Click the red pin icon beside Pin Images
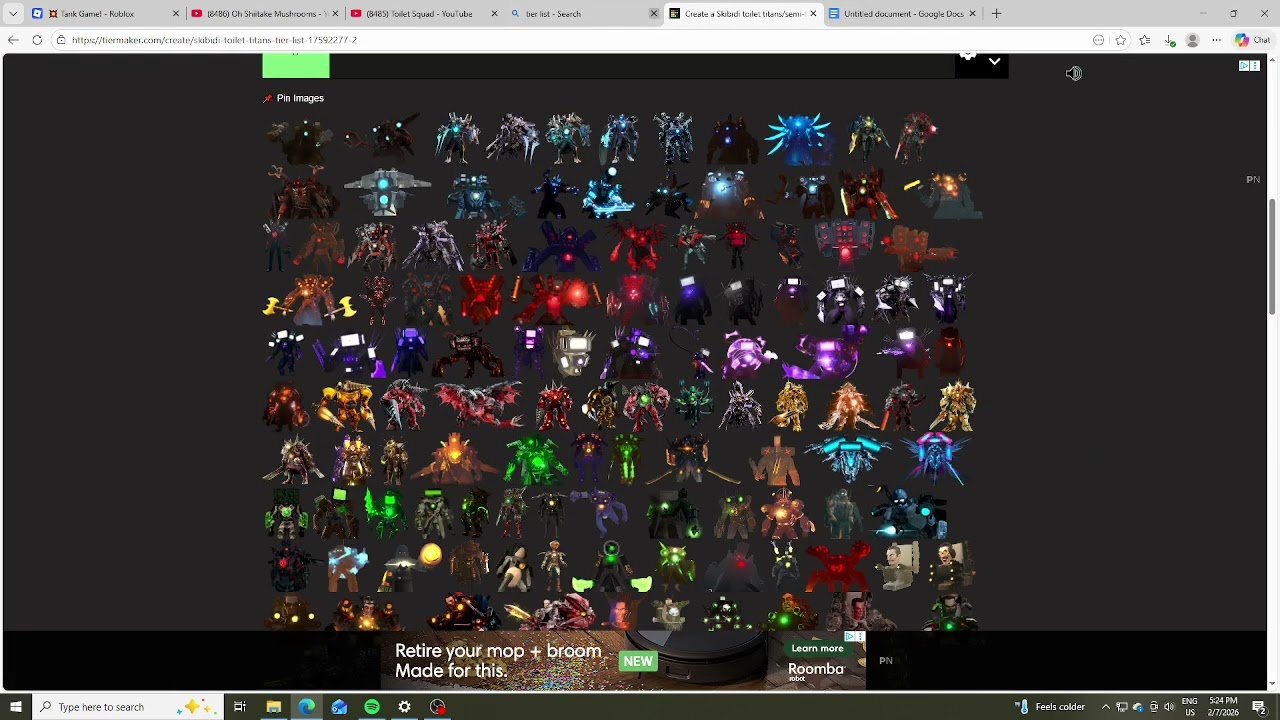Image resolution: width=1280 pixels, height=720 pixels. [x=267, y=98]
